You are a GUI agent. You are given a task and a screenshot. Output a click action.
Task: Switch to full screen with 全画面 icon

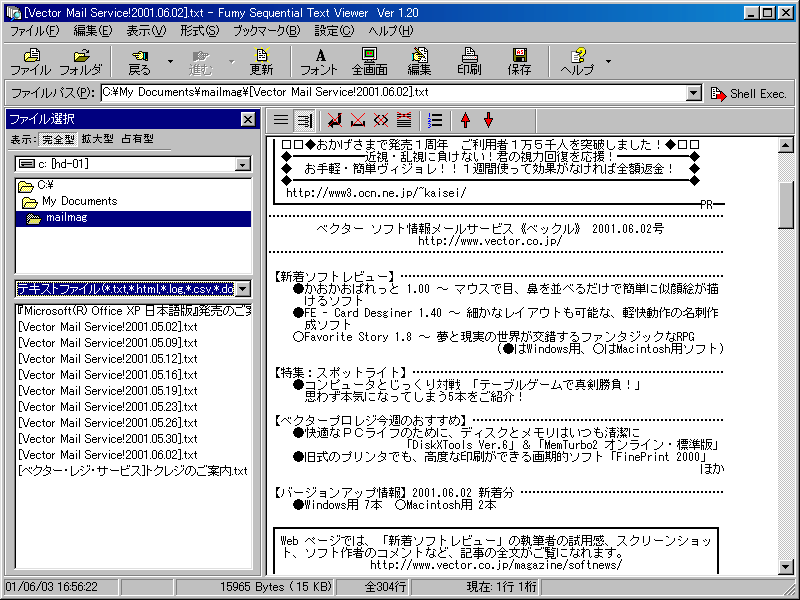coord(369,62)
